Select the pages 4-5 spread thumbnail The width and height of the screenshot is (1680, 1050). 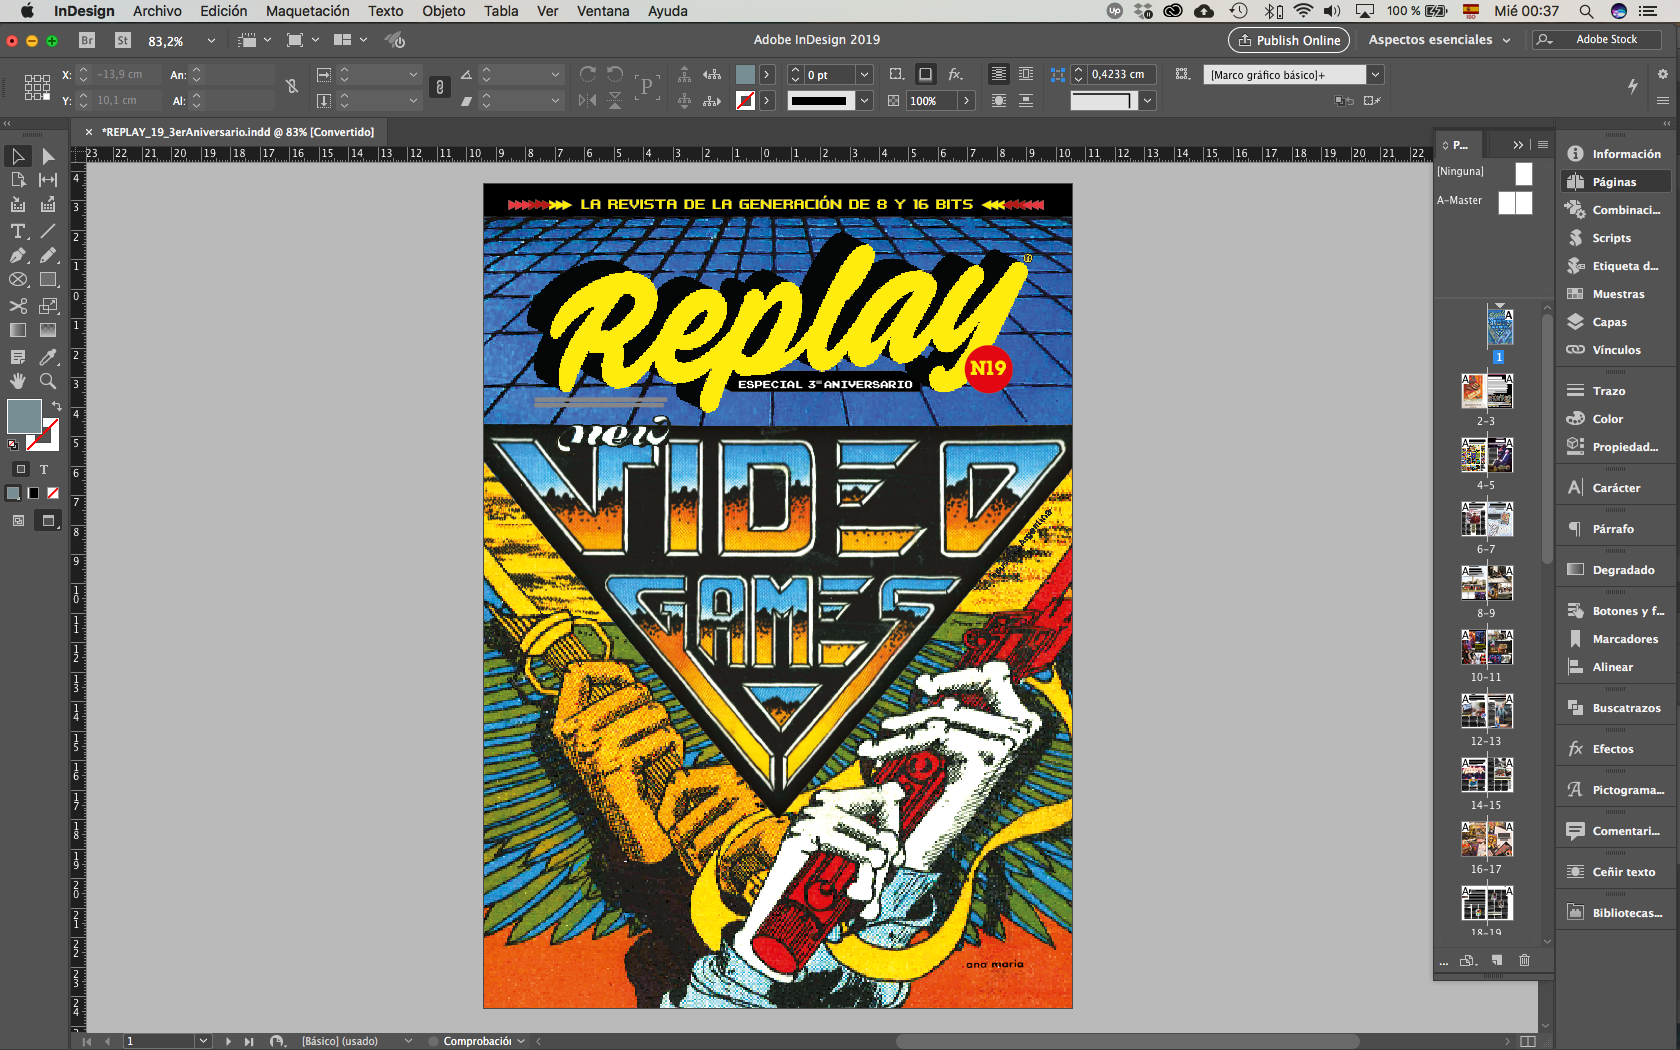(1486, 456)
